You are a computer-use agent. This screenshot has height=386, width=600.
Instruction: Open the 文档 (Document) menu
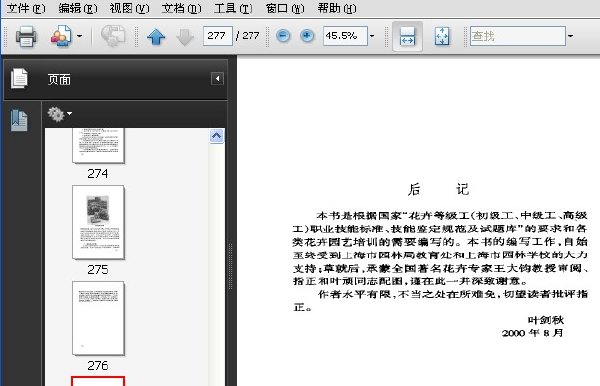(181, 8)
